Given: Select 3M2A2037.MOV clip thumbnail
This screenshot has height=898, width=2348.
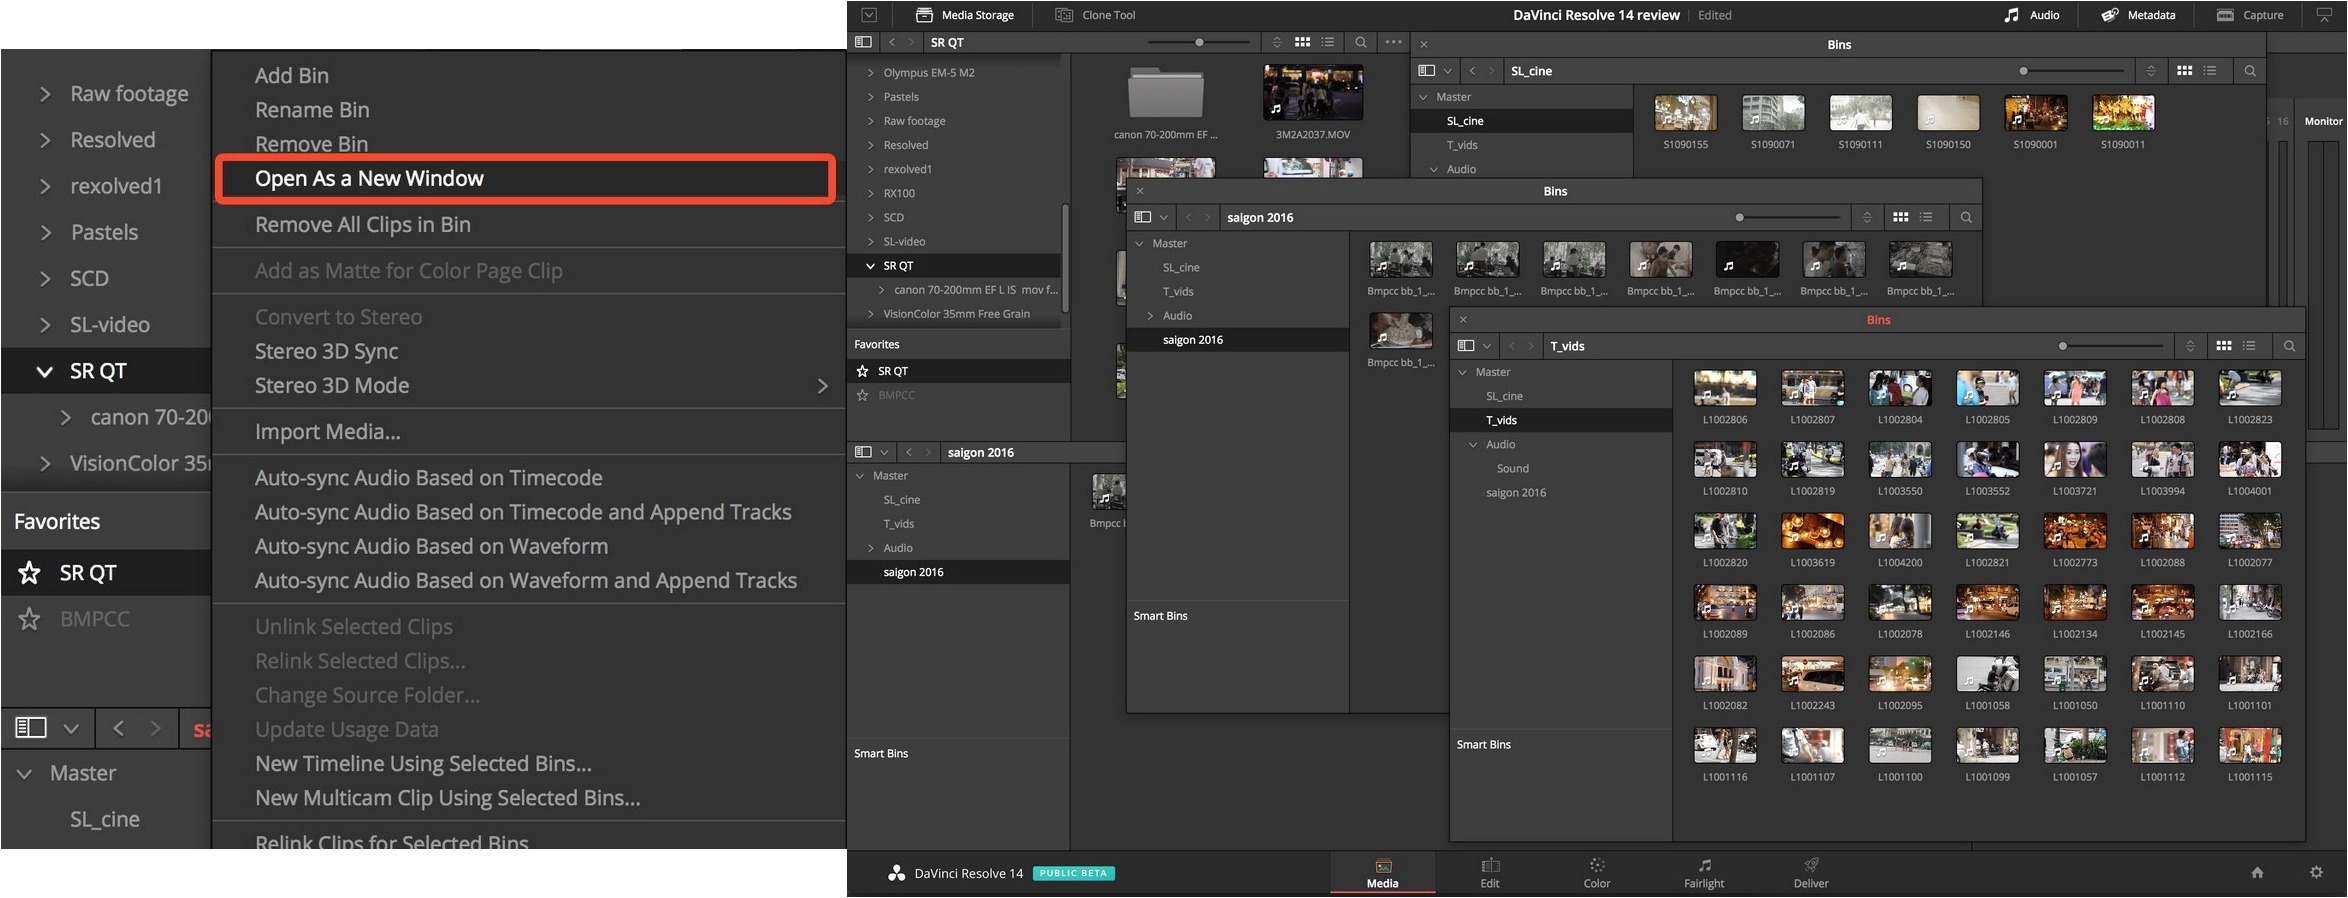Looking at the screenshot, I should click(1313, 93).
